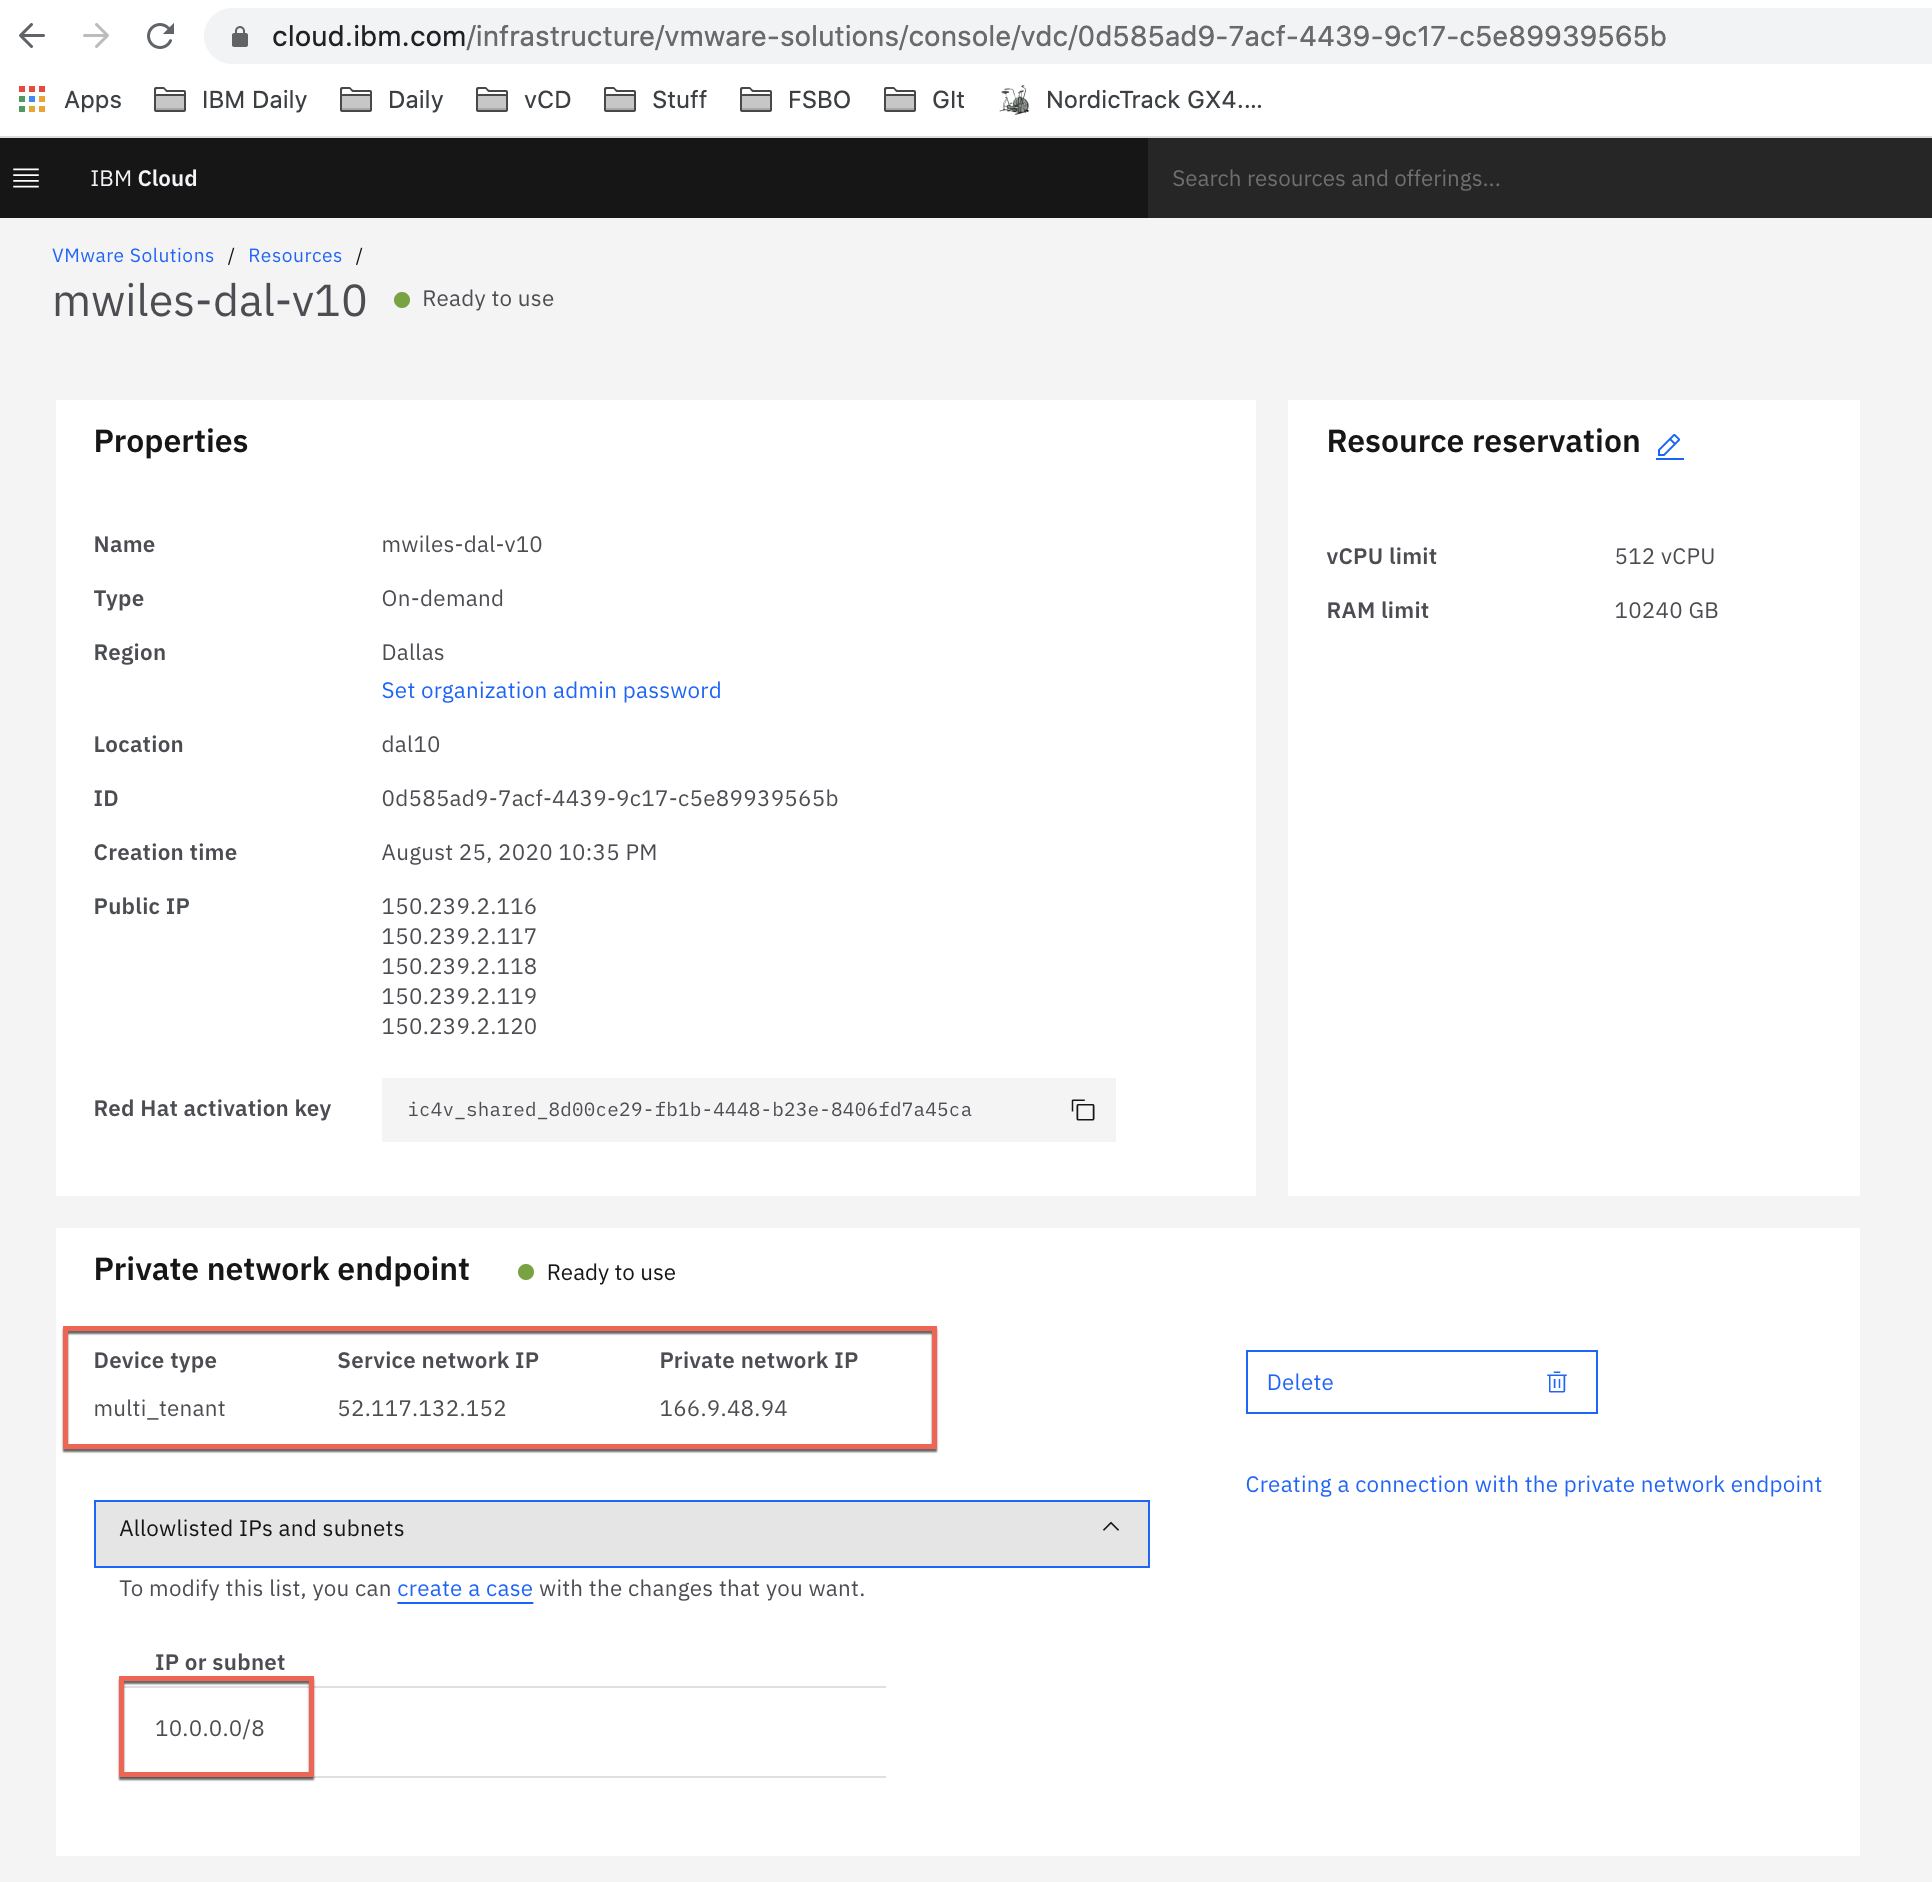Viewport: 1932px width, 1882px height.
Task: Copy the Red Hat activation key
Action: click(x=1083, y=1110)
